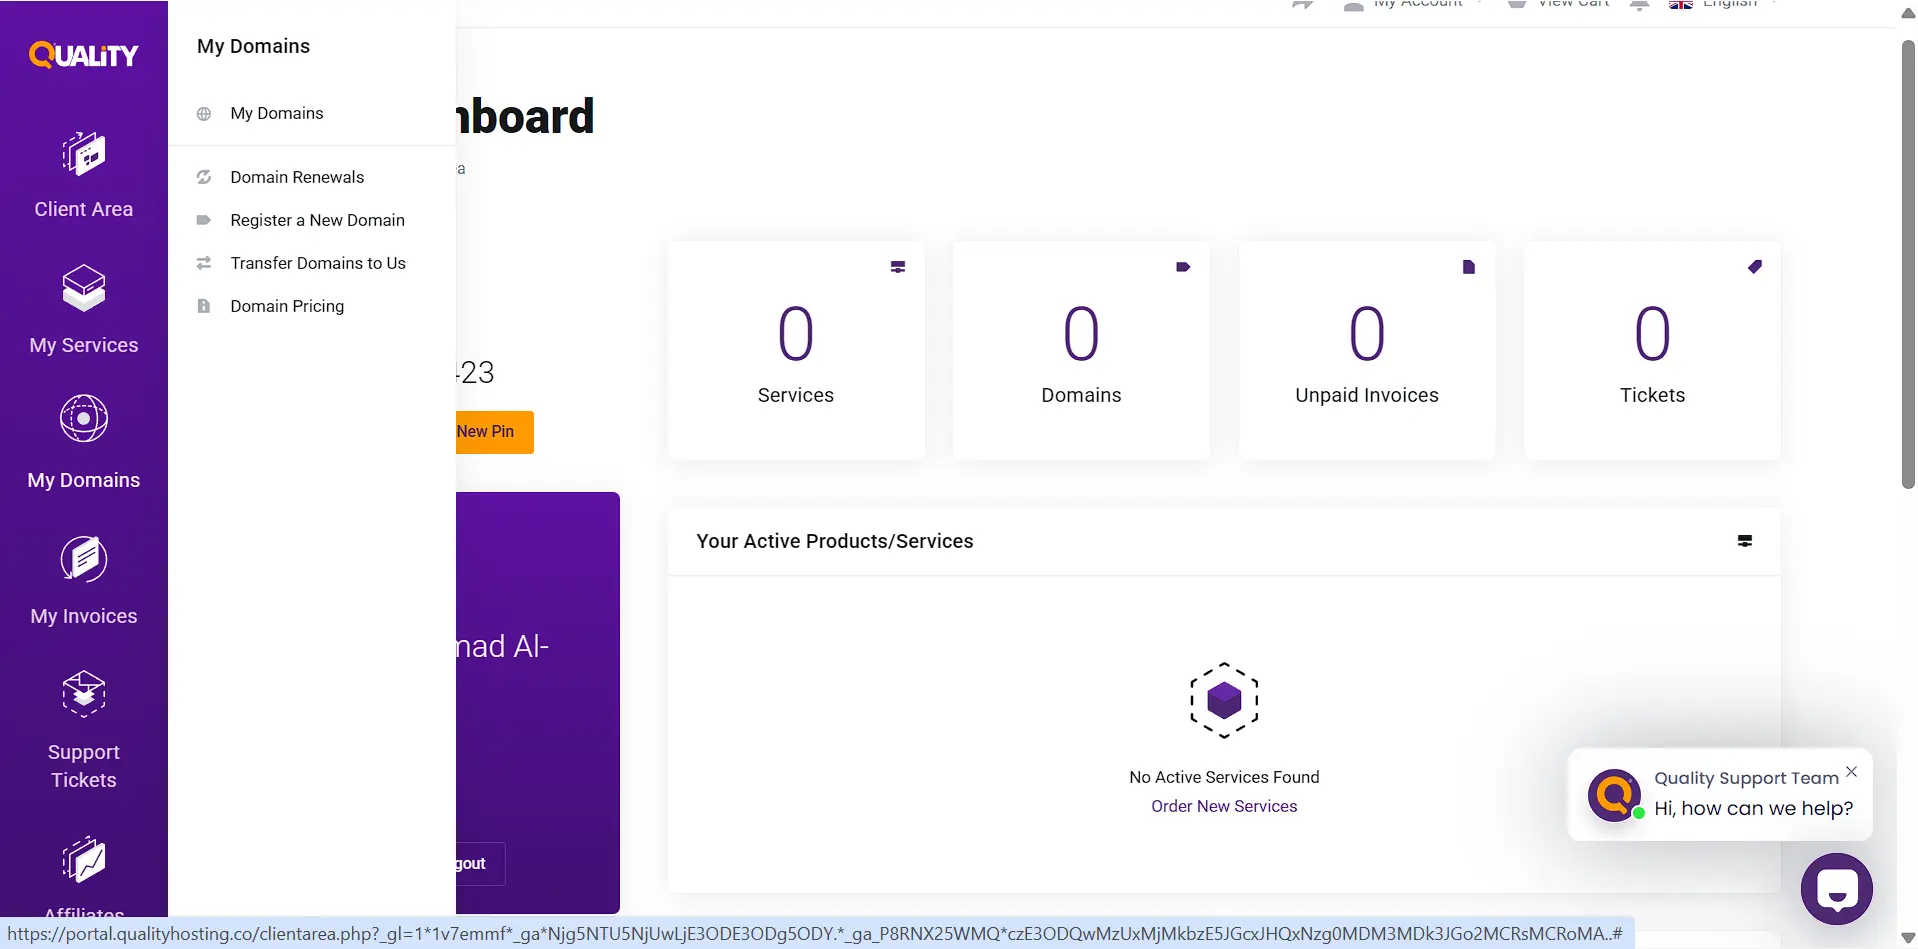Select Register a New Domain
This screenshot has width=1918, height=949.
[317, 220]
